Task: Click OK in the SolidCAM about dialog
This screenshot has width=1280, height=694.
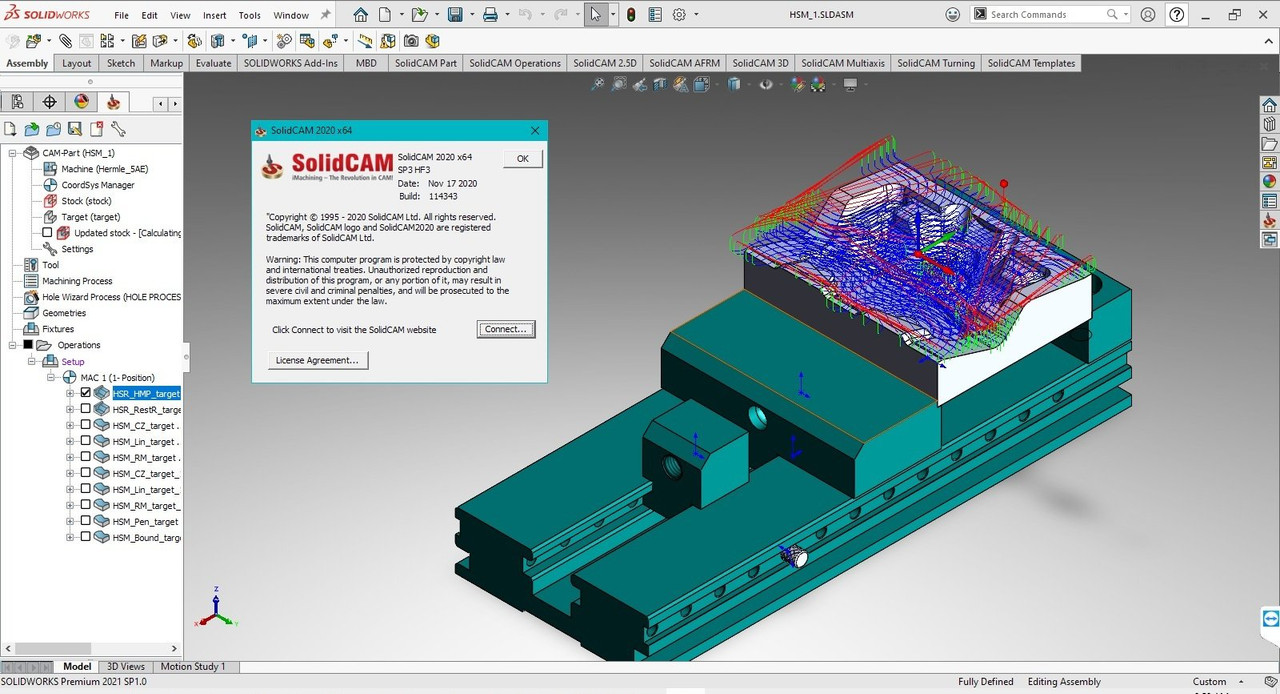Action: [x=522, y=159]
